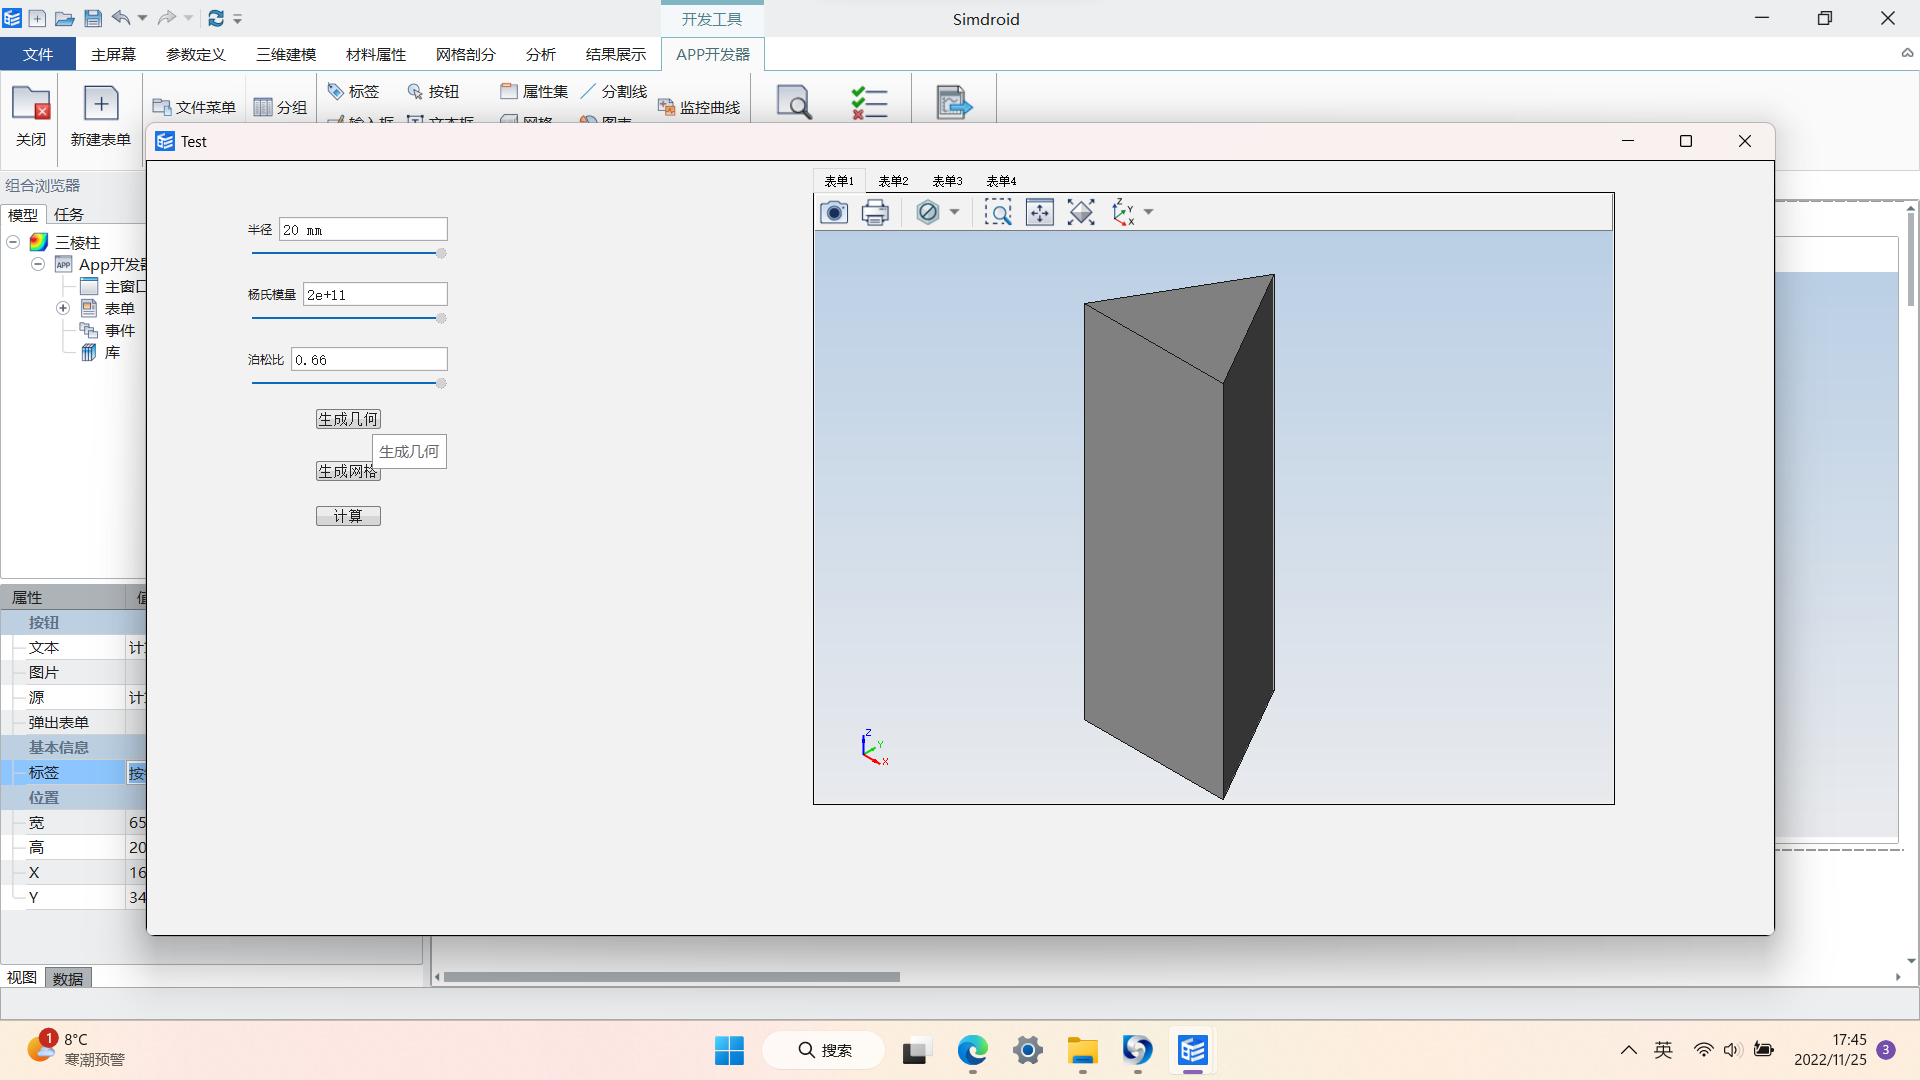1920x1080 pixels.
Task: Expand the 表单 tree node
Action: tap(63, 308)
